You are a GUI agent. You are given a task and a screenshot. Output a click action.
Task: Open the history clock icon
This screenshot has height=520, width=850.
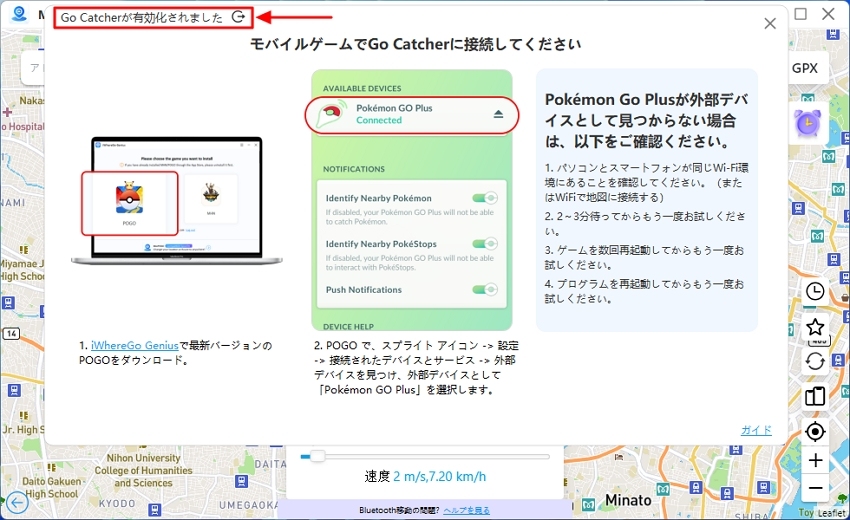tap(815, 291)
